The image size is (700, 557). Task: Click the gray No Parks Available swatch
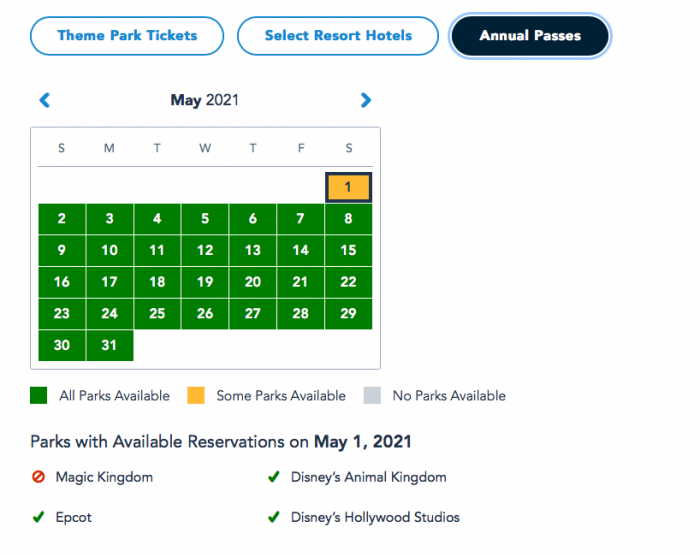pyautogui.click(x=372, y=396)
